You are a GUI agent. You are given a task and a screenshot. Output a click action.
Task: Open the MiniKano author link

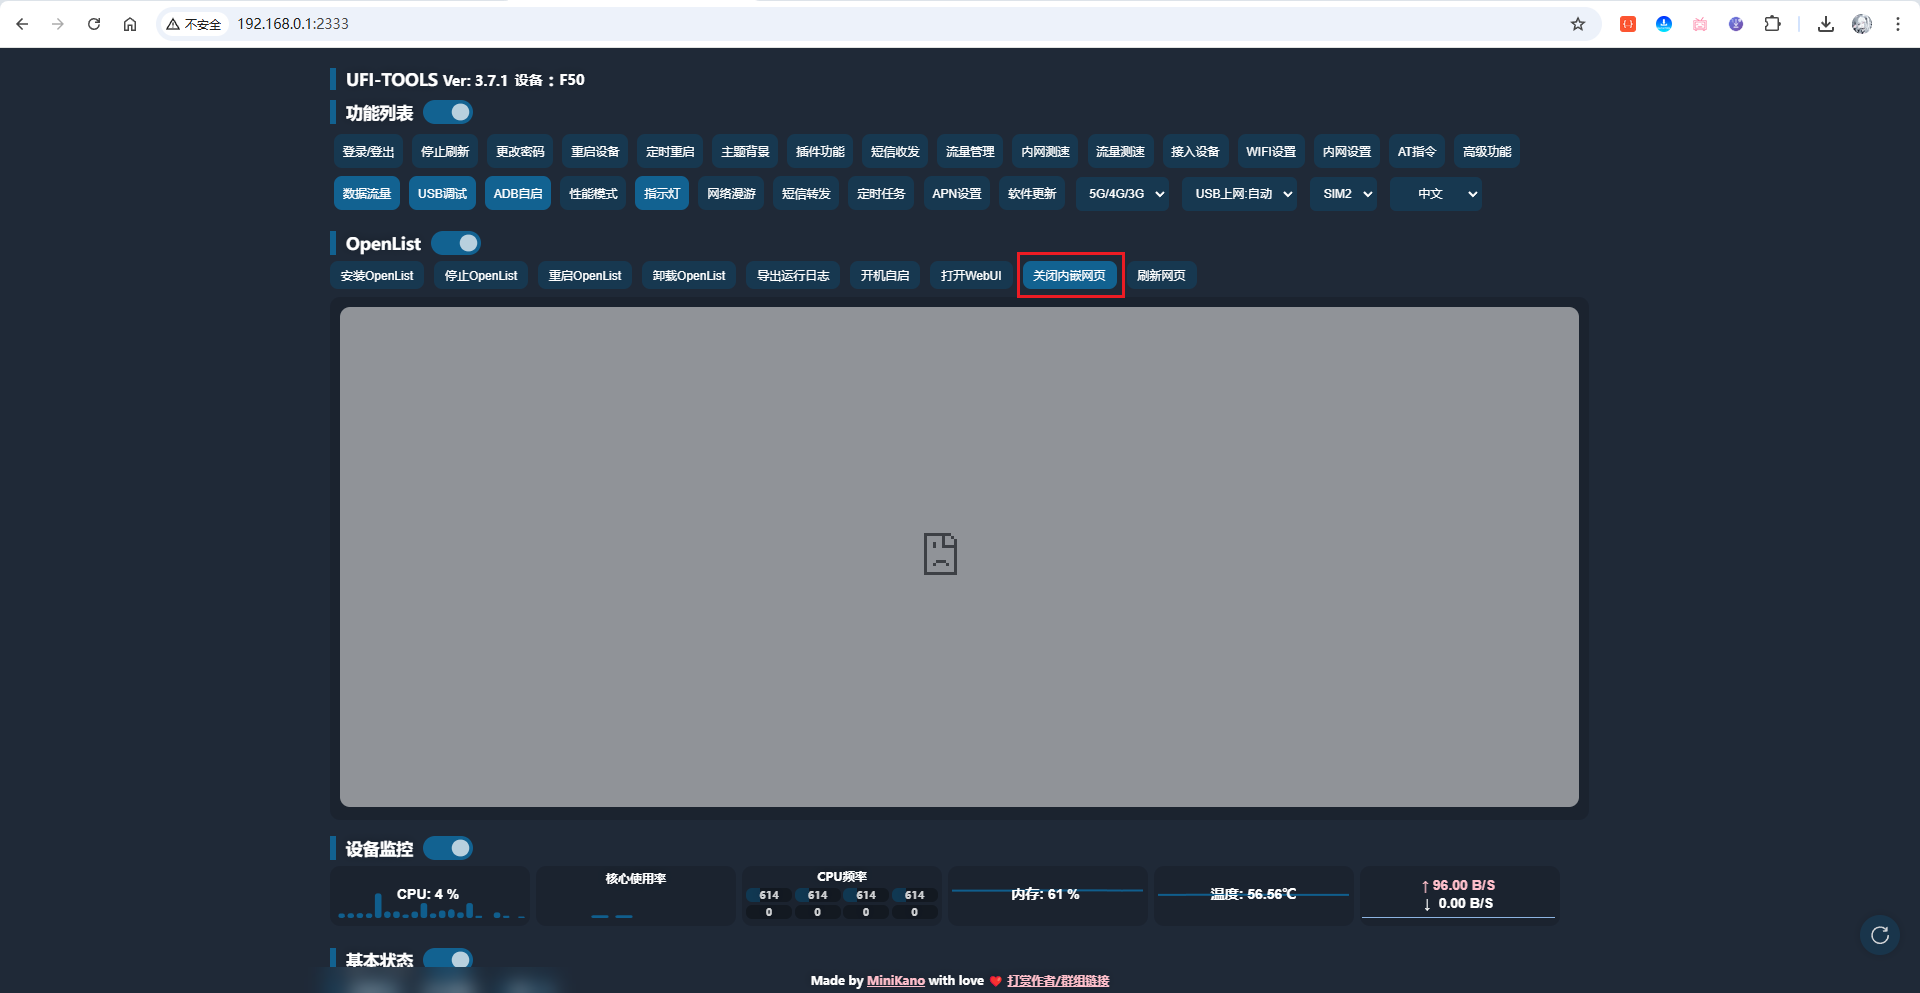point(895,981)
